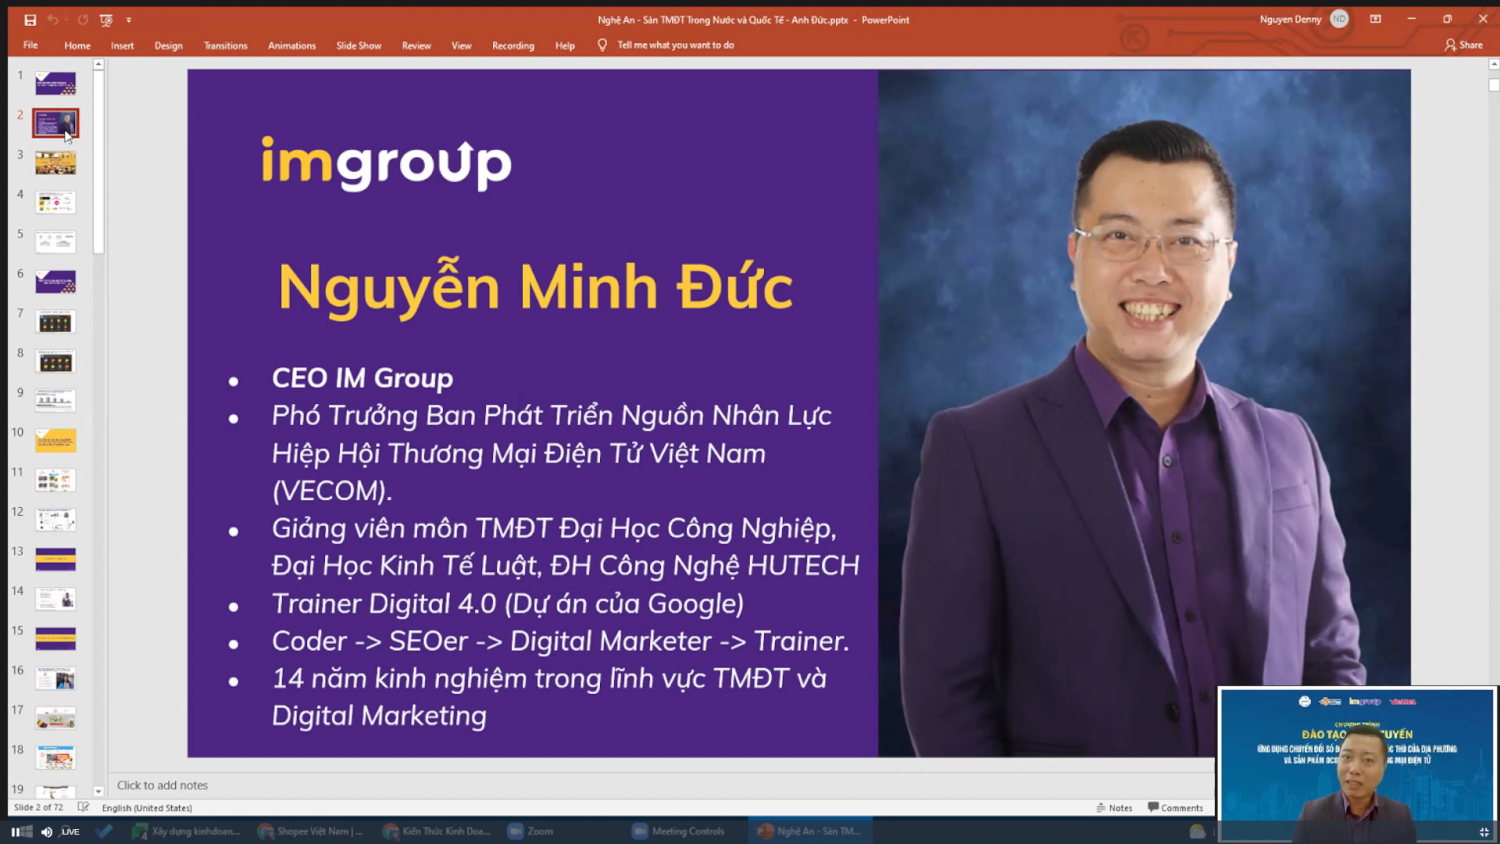Select slide 10 thumbnail with yellow background
The height and width of the screenshot is (844, 1500).
point(55,440)
